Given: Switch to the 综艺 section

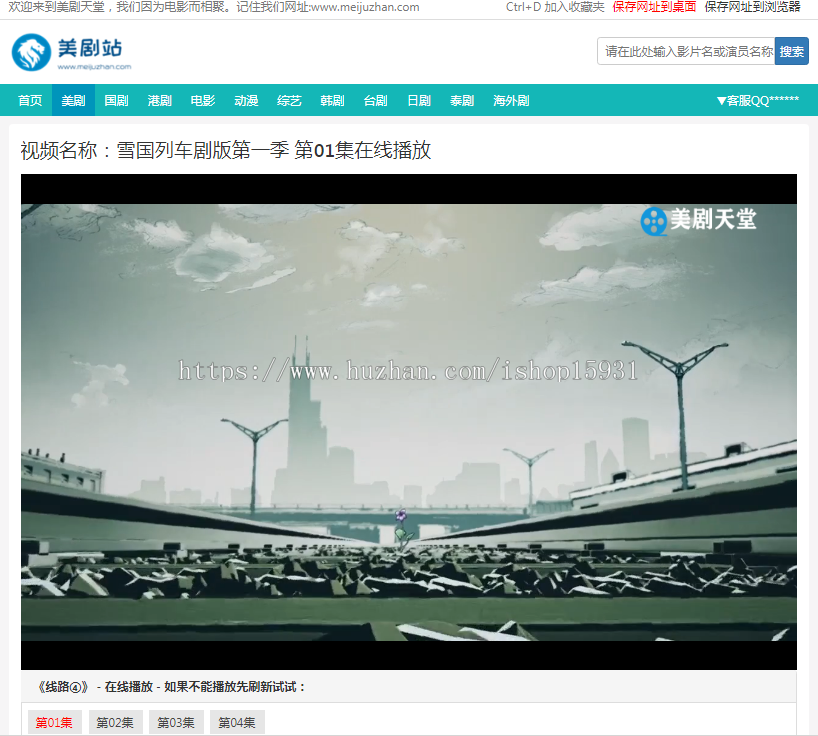Looking at the screenshot, I should pos(290,100).
